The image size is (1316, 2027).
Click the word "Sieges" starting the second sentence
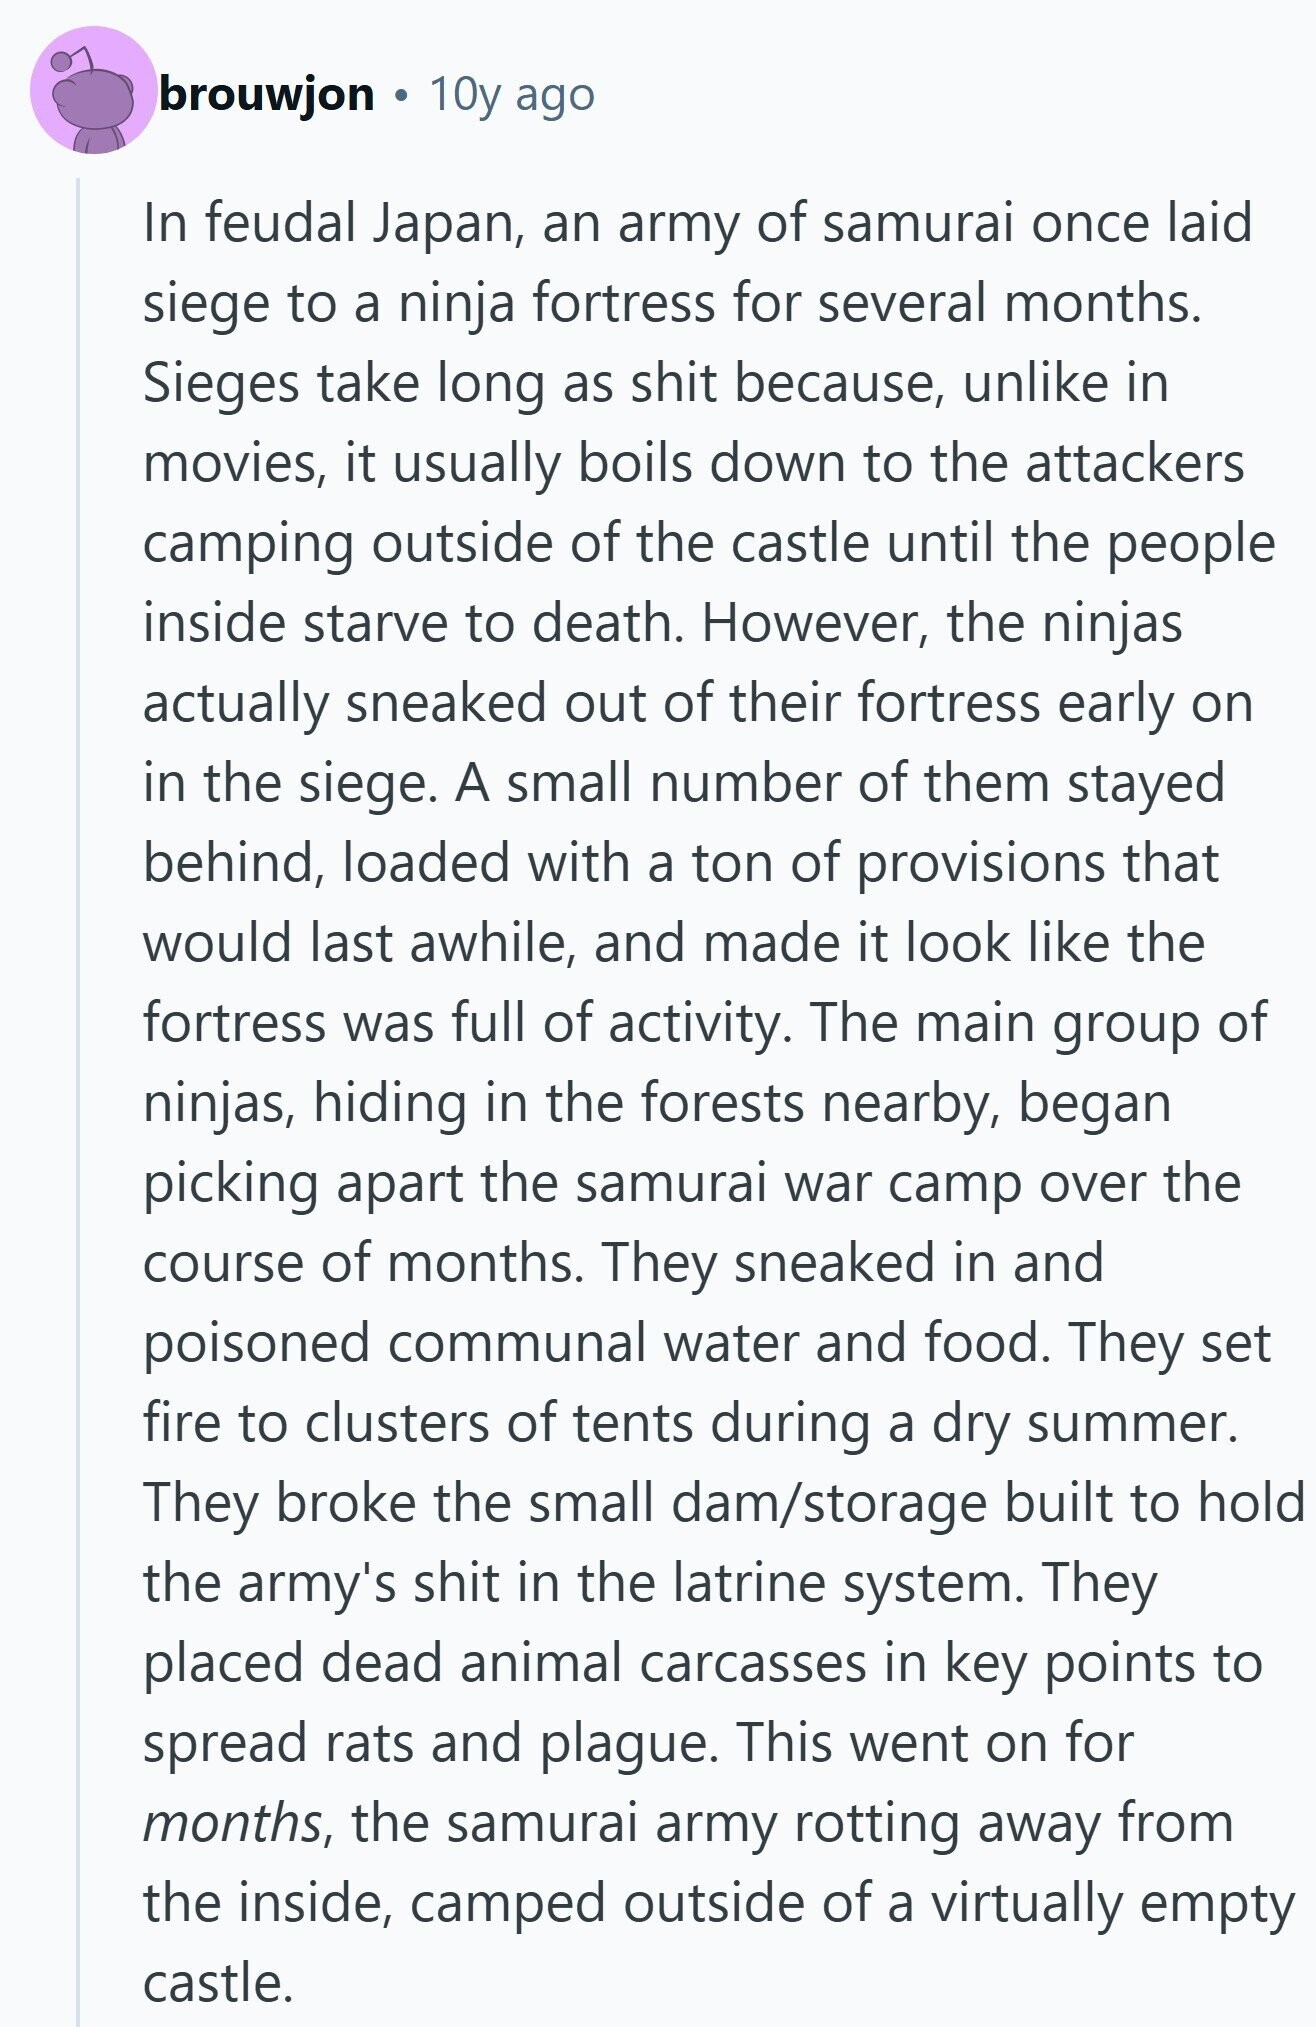[220, 383]
